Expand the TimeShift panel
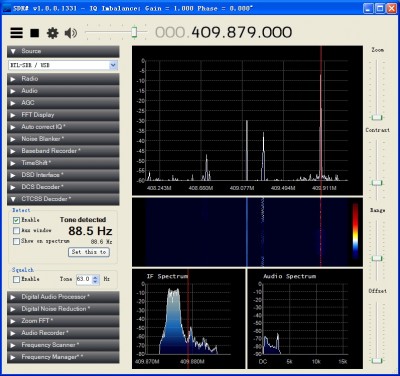The height and width of the screenshot is (376, 400). click(63, 163)
